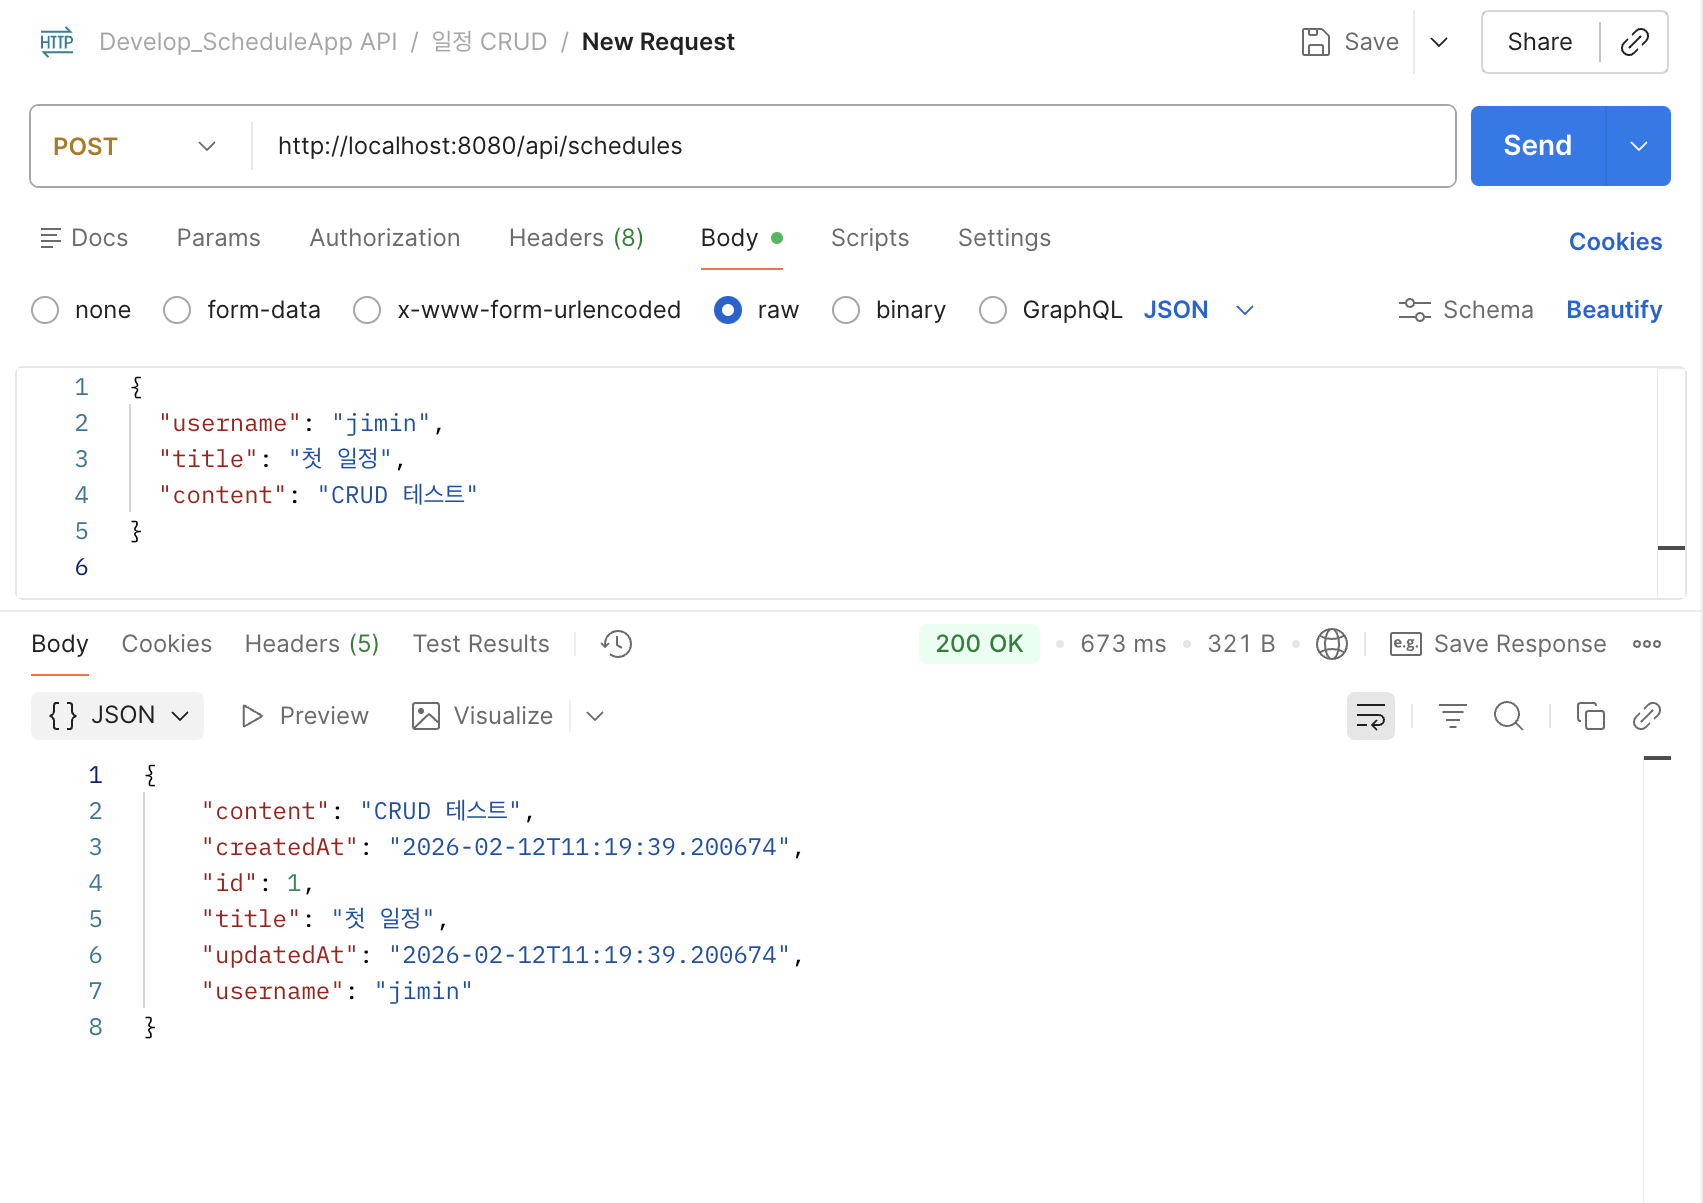1703x1203 pixels.
Task: Click into the request URL field
Action: [x=855, y=146]
